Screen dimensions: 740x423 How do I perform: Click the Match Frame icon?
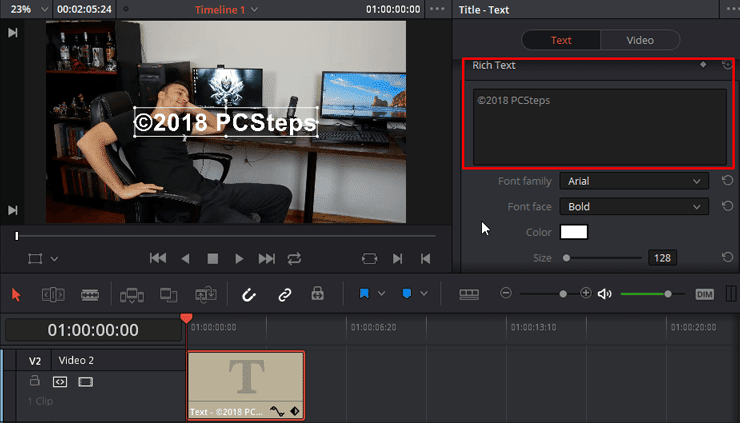click(x=370, y=259)
